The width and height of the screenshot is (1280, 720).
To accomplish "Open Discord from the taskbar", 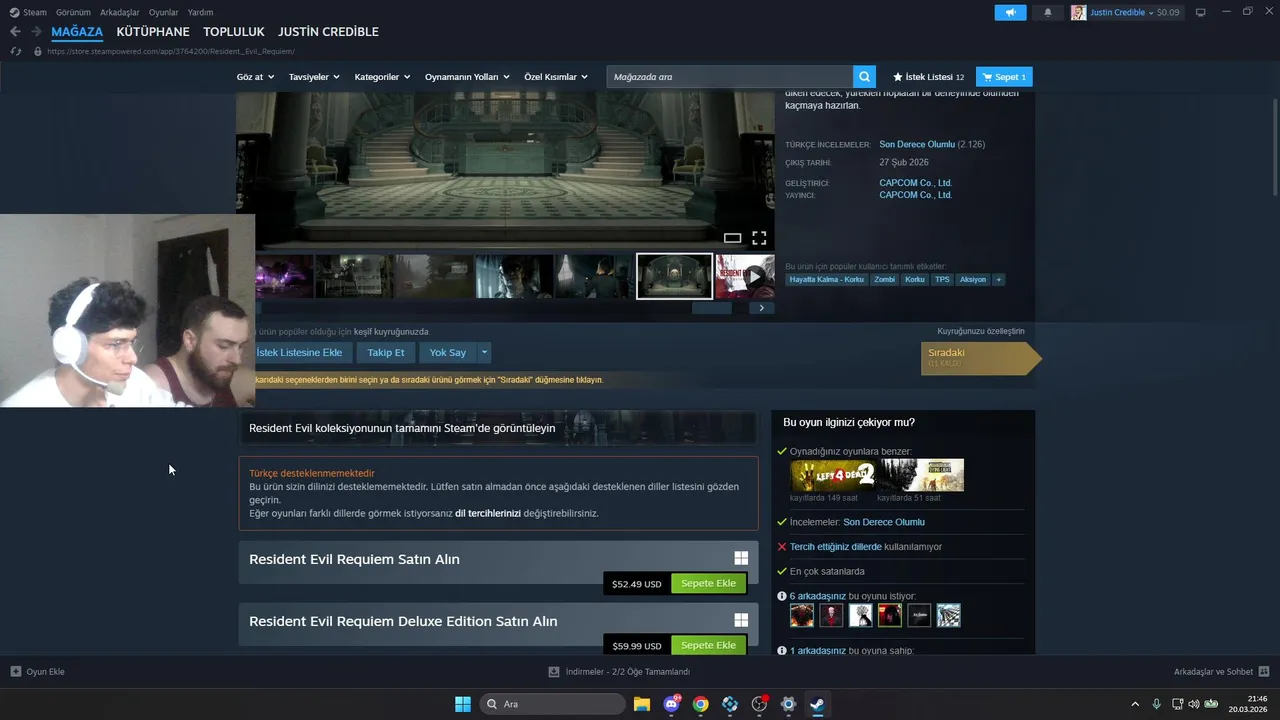I will pyautogui.click(x=671, y=704).
